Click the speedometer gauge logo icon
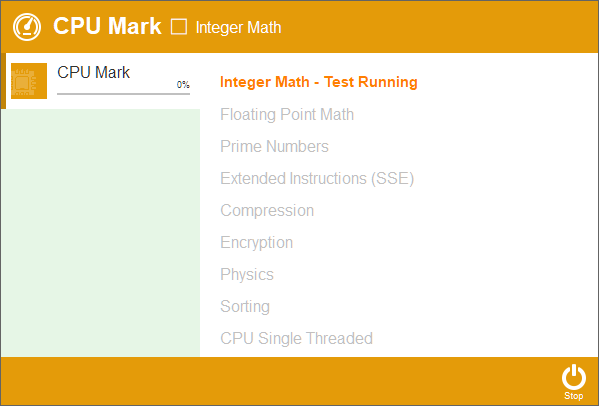The image size is (599, 406). [27, 27]
